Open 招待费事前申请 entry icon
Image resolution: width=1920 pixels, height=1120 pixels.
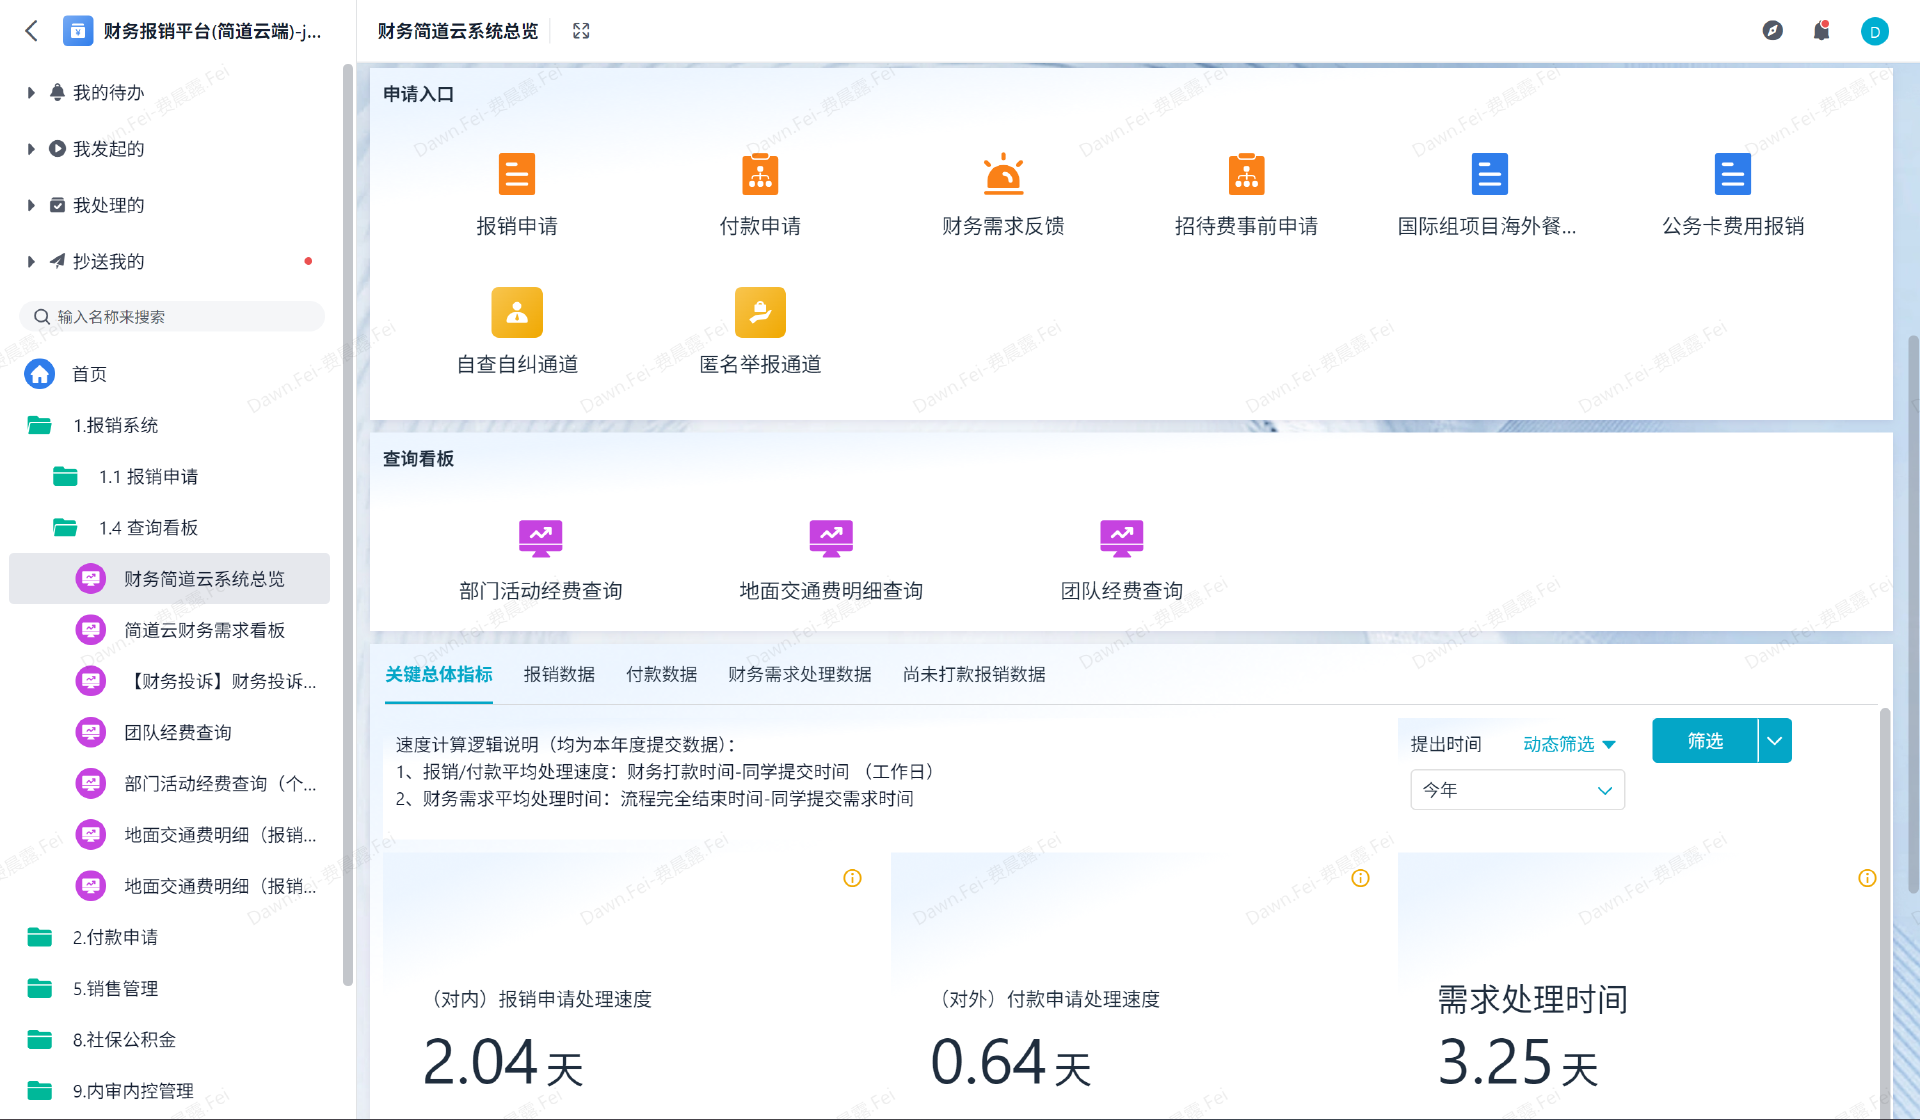pos(1246,174)
